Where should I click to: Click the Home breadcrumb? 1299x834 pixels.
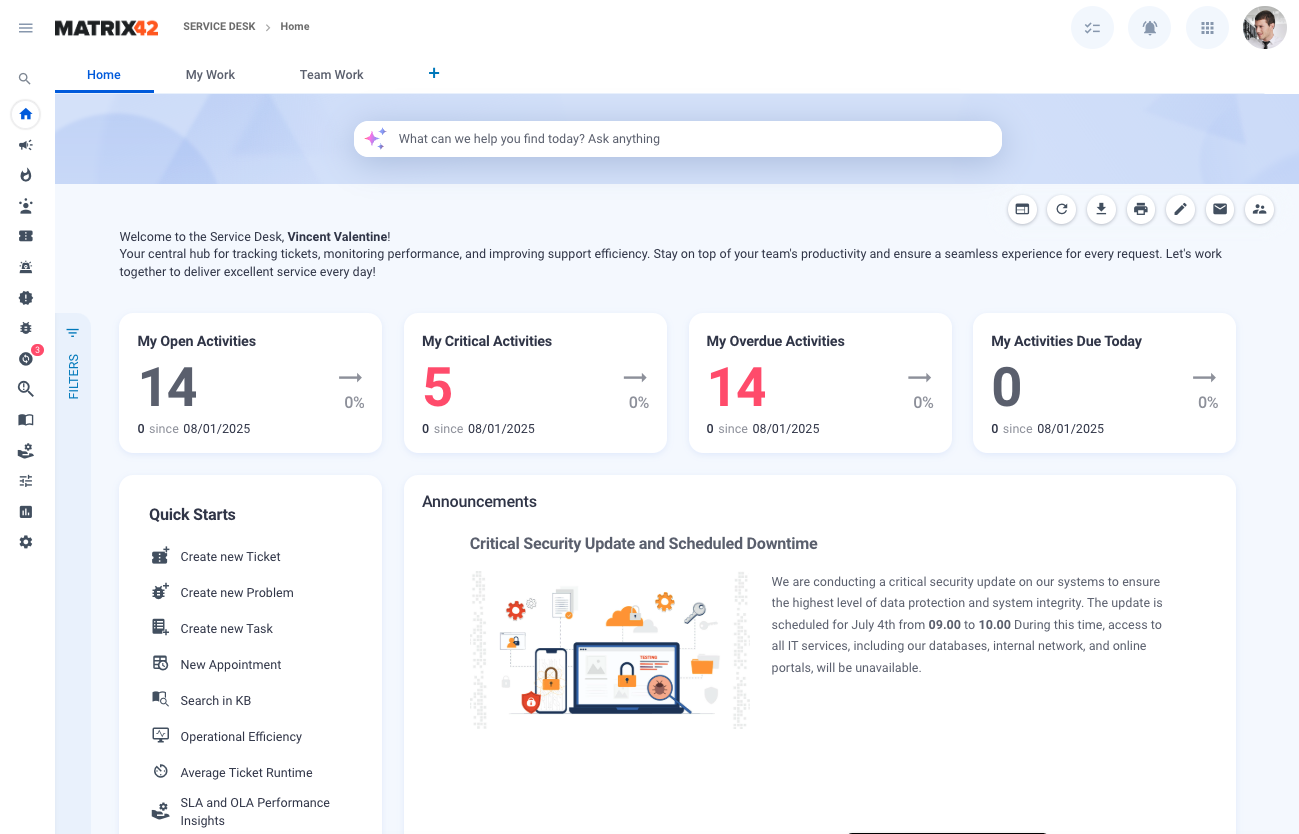(x=295, y=27)
